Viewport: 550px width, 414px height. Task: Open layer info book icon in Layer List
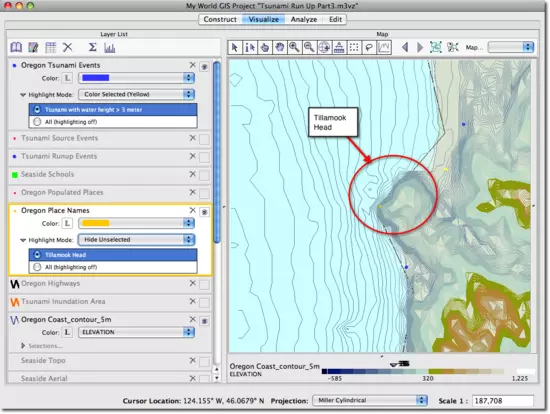16,47
